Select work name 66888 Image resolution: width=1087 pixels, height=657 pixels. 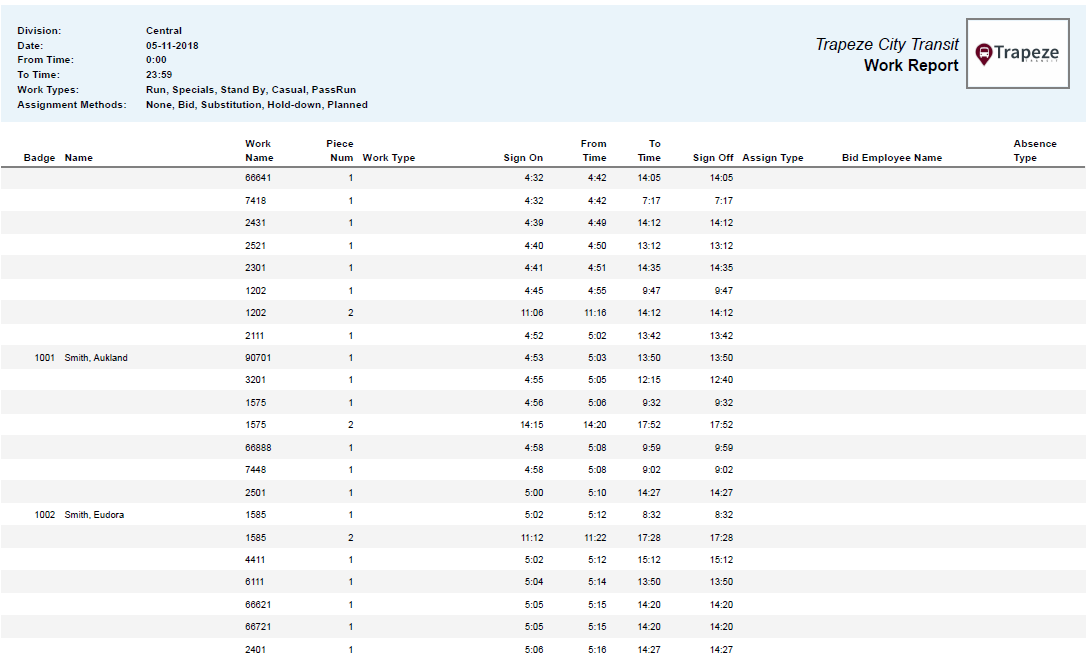[258, 448]
